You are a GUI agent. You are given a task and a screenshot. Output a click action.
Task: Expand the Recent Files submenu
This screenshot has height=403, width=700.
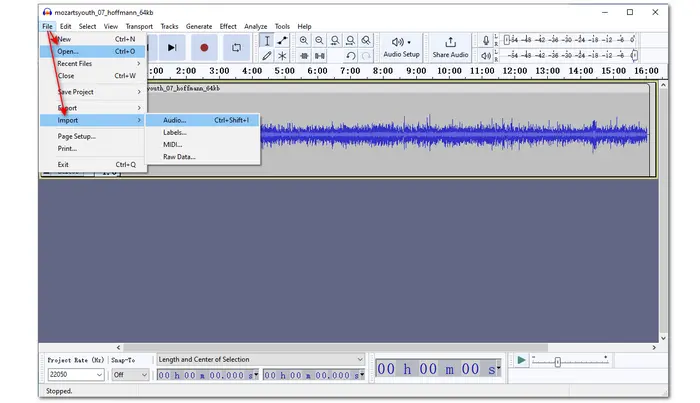click(93, 63)
